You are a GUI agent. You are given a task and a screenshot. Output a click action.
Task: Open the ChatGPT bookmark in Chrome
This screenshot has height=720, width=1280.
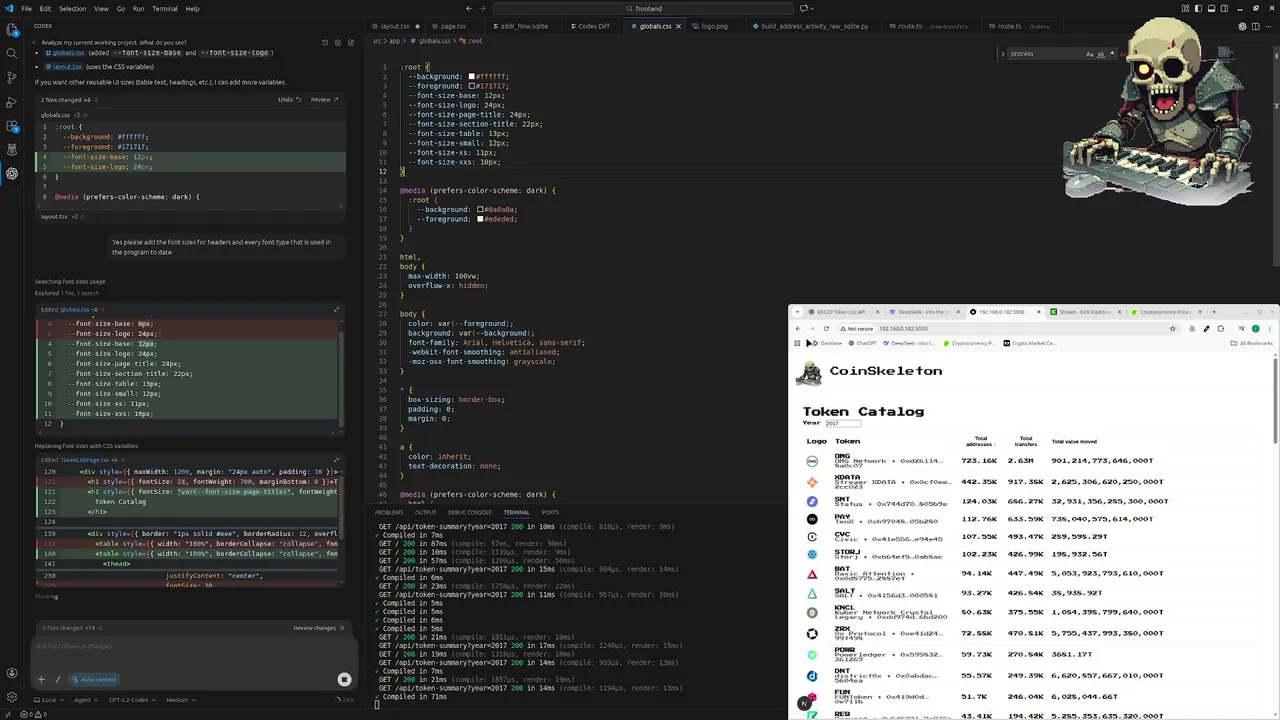click(x=863, y=343)
